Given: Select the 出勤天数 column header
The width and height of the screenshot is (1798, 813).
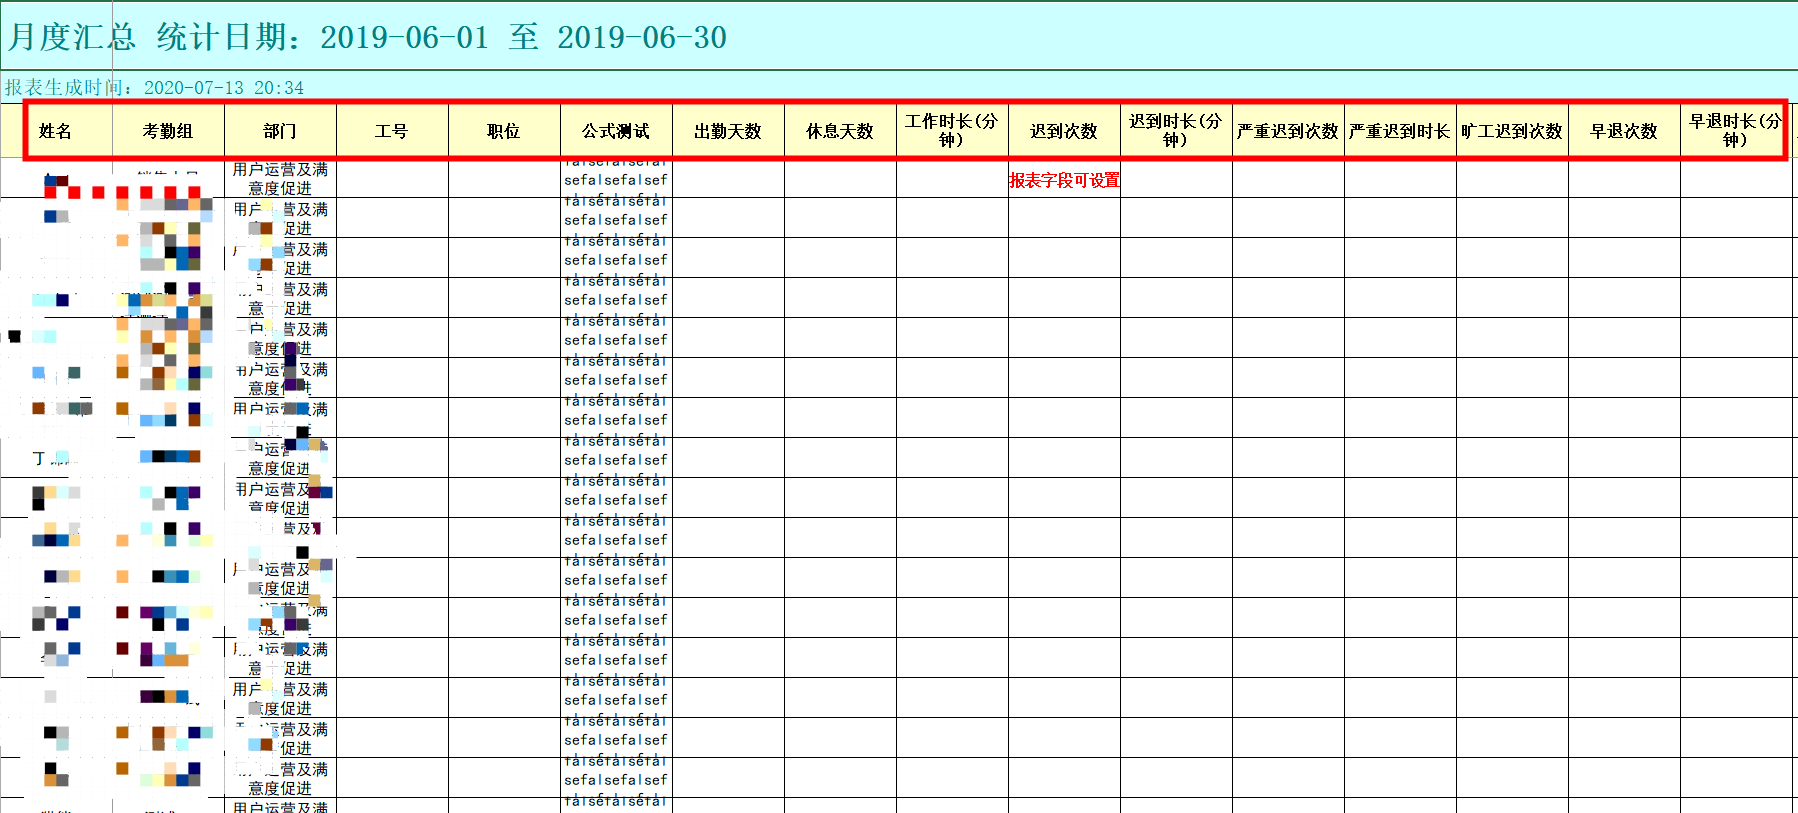Looking at the screenshot, I should coord(728,131).
